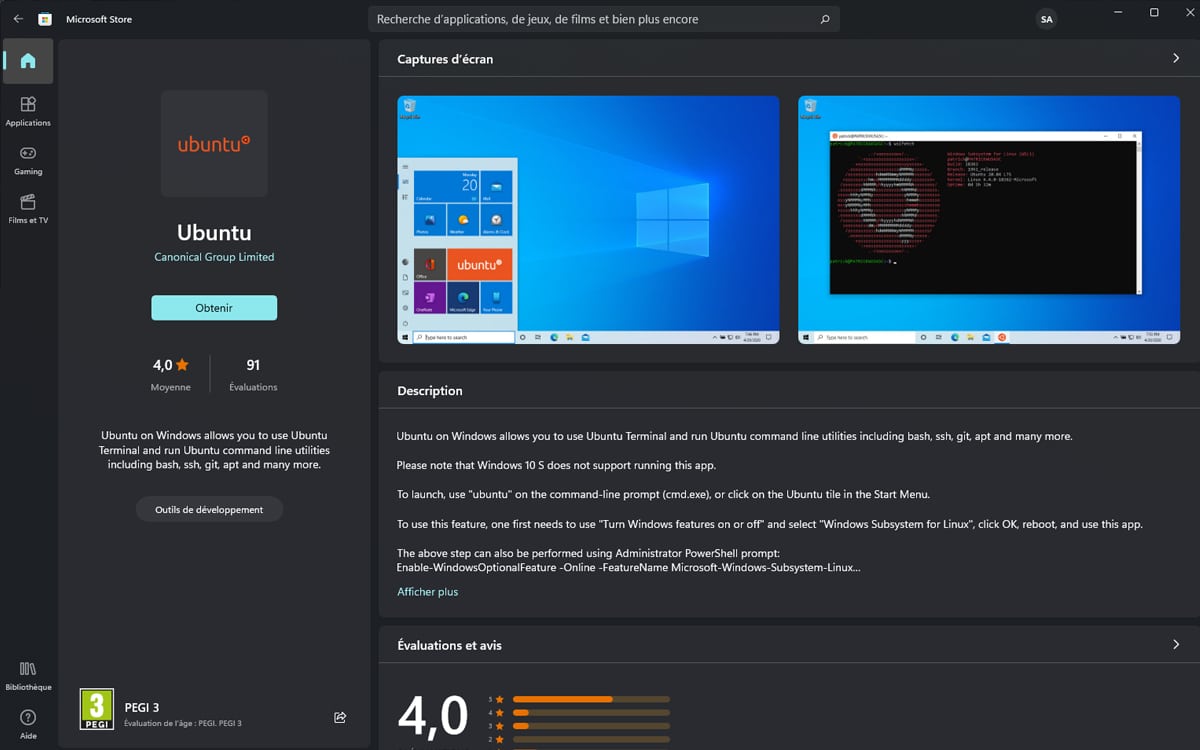
Task: Click the 5-star rating bar
Action: coord(590,699)
